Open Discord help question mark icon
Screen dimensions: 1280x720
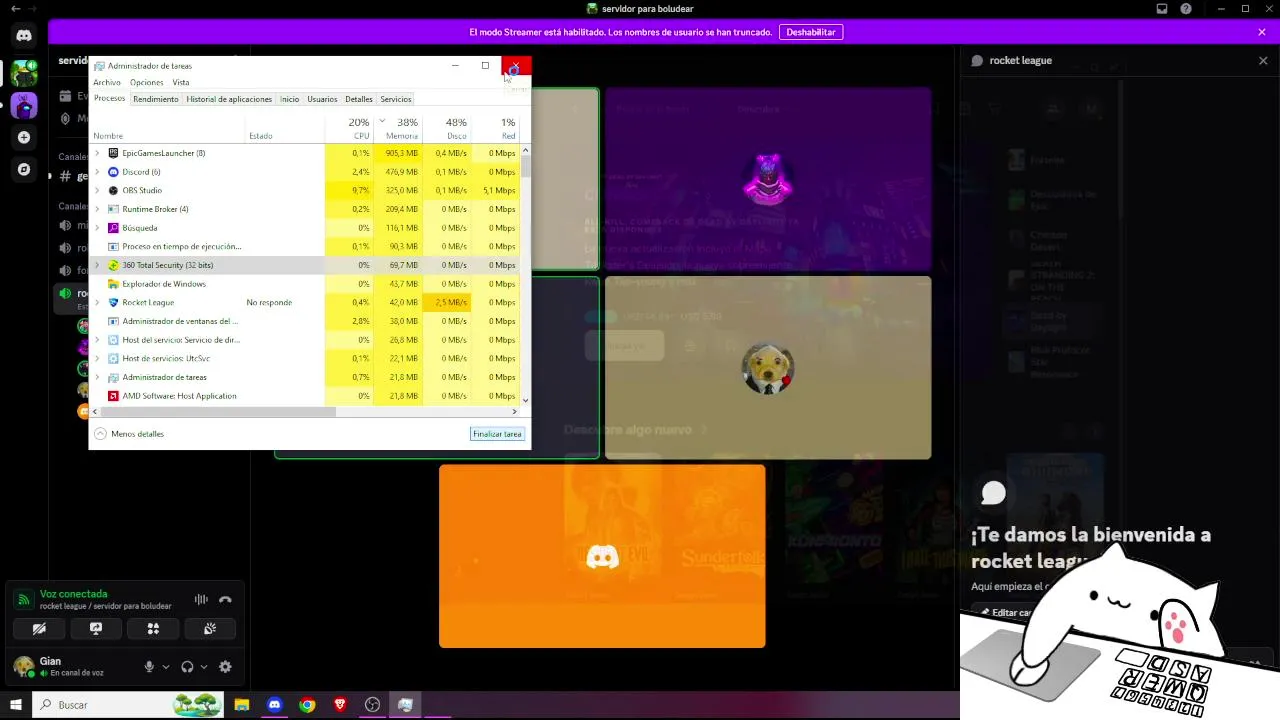1186,9
